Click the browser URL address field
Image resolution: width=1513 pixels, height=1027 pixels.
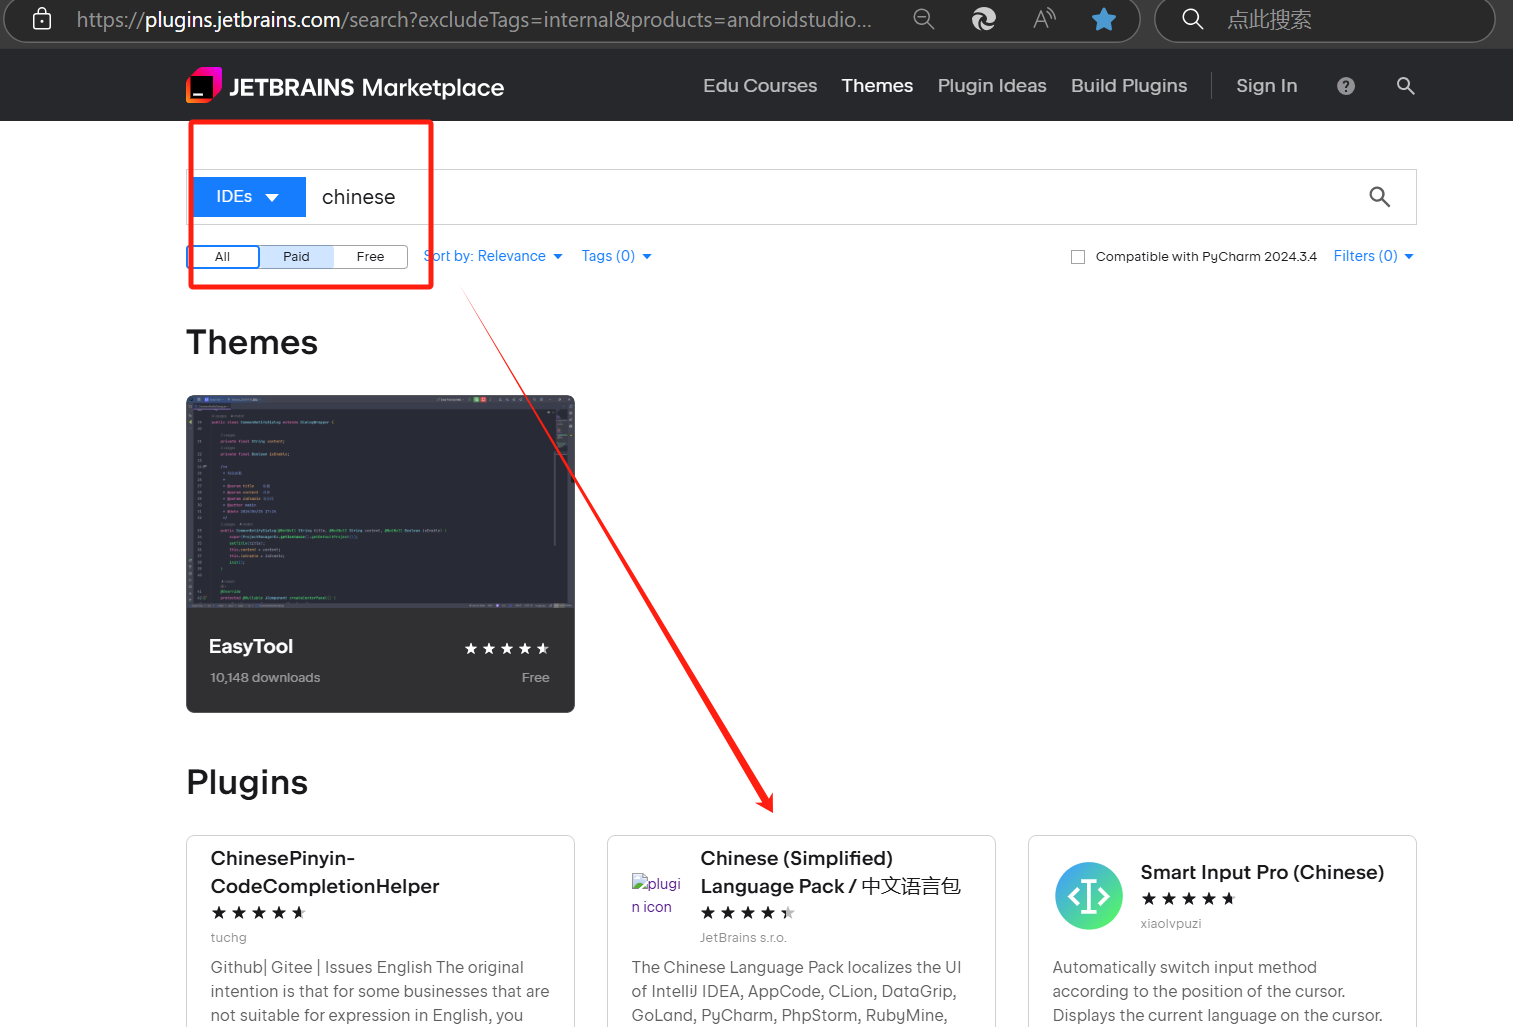(x=474, y=19)
